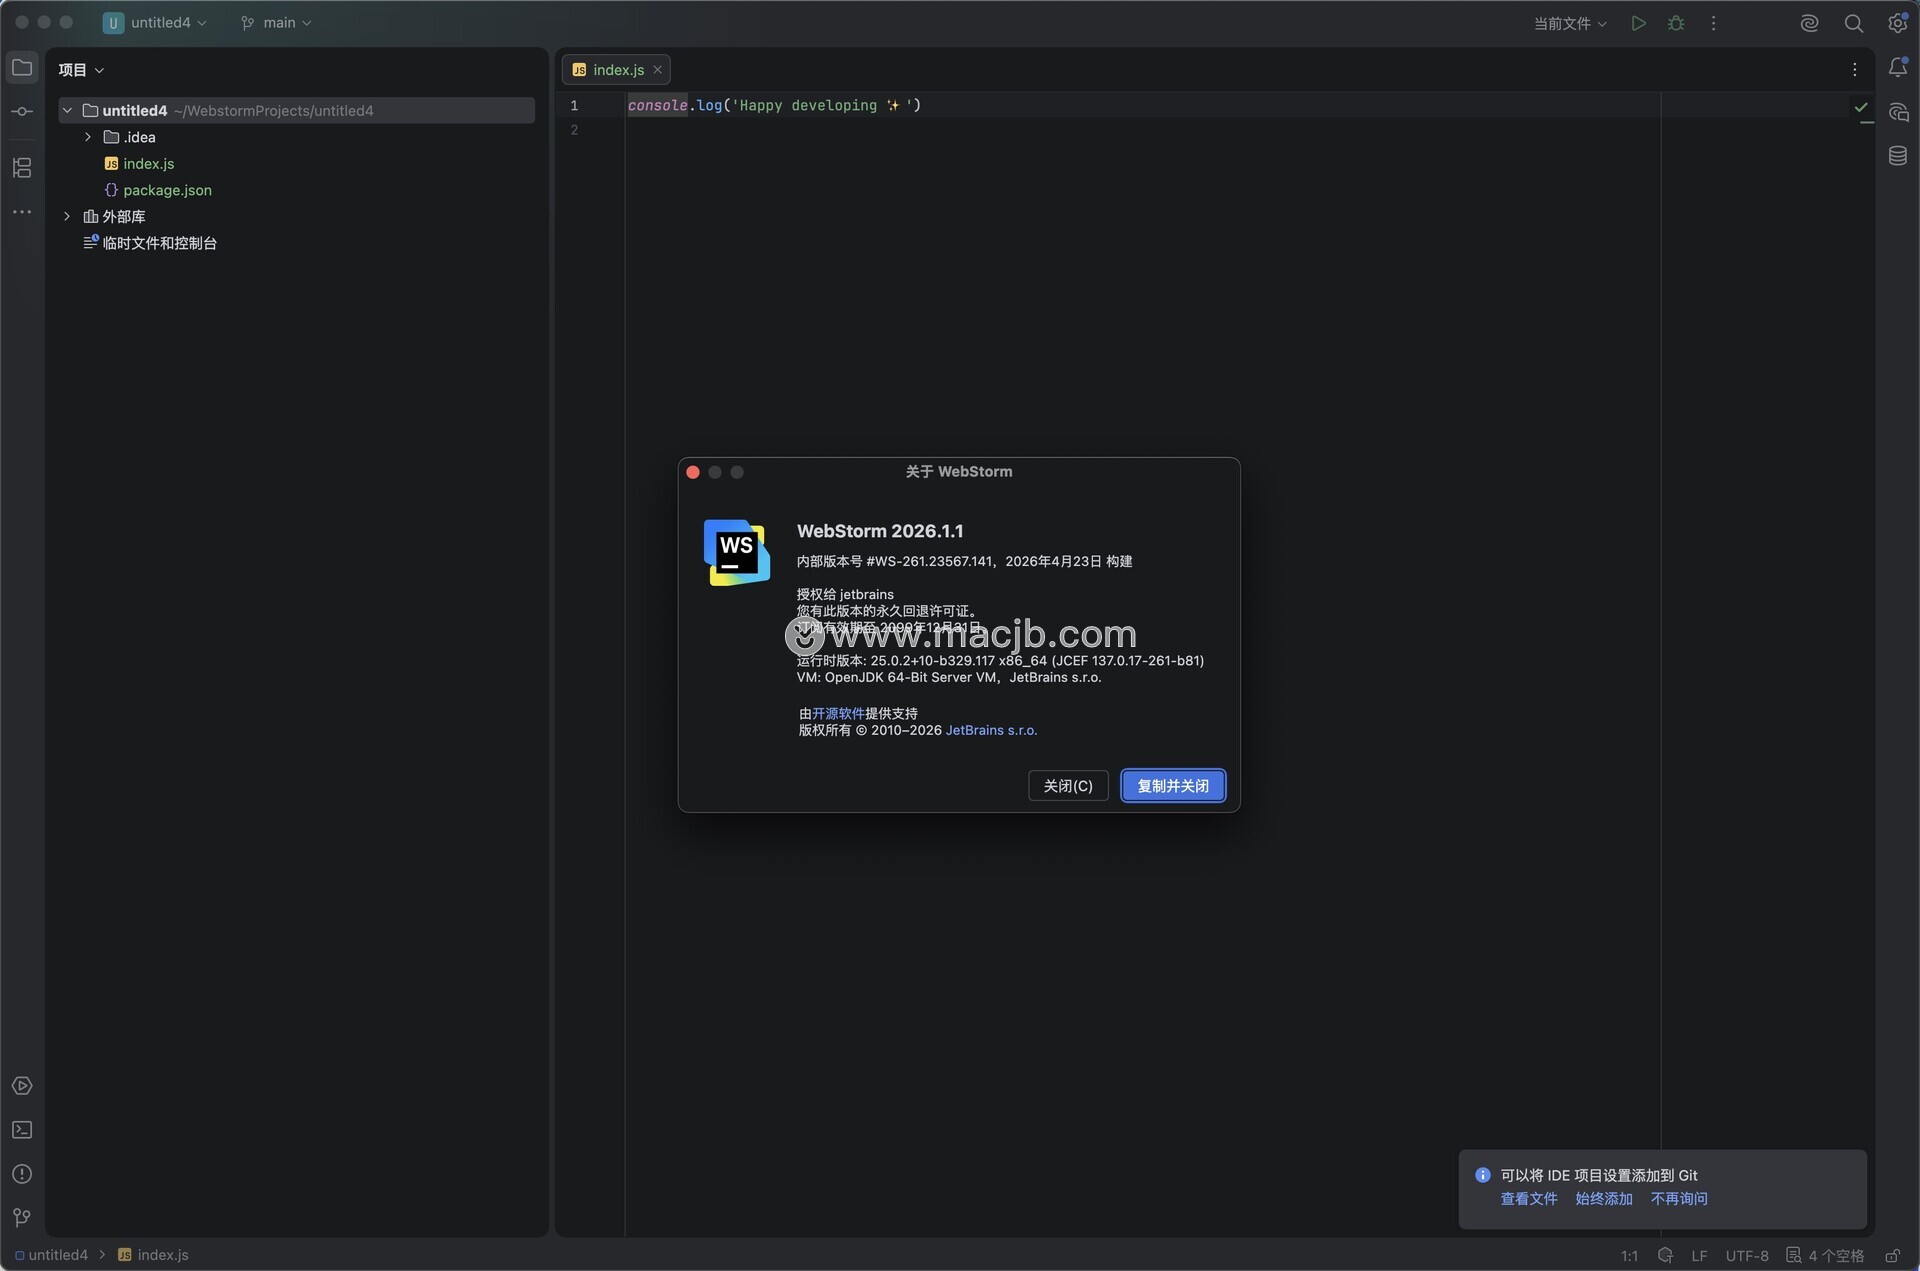Viewport: 1920px width, 1271px height.
Task: Click the 复制并关闭 button
Action: click(1172, 786)
